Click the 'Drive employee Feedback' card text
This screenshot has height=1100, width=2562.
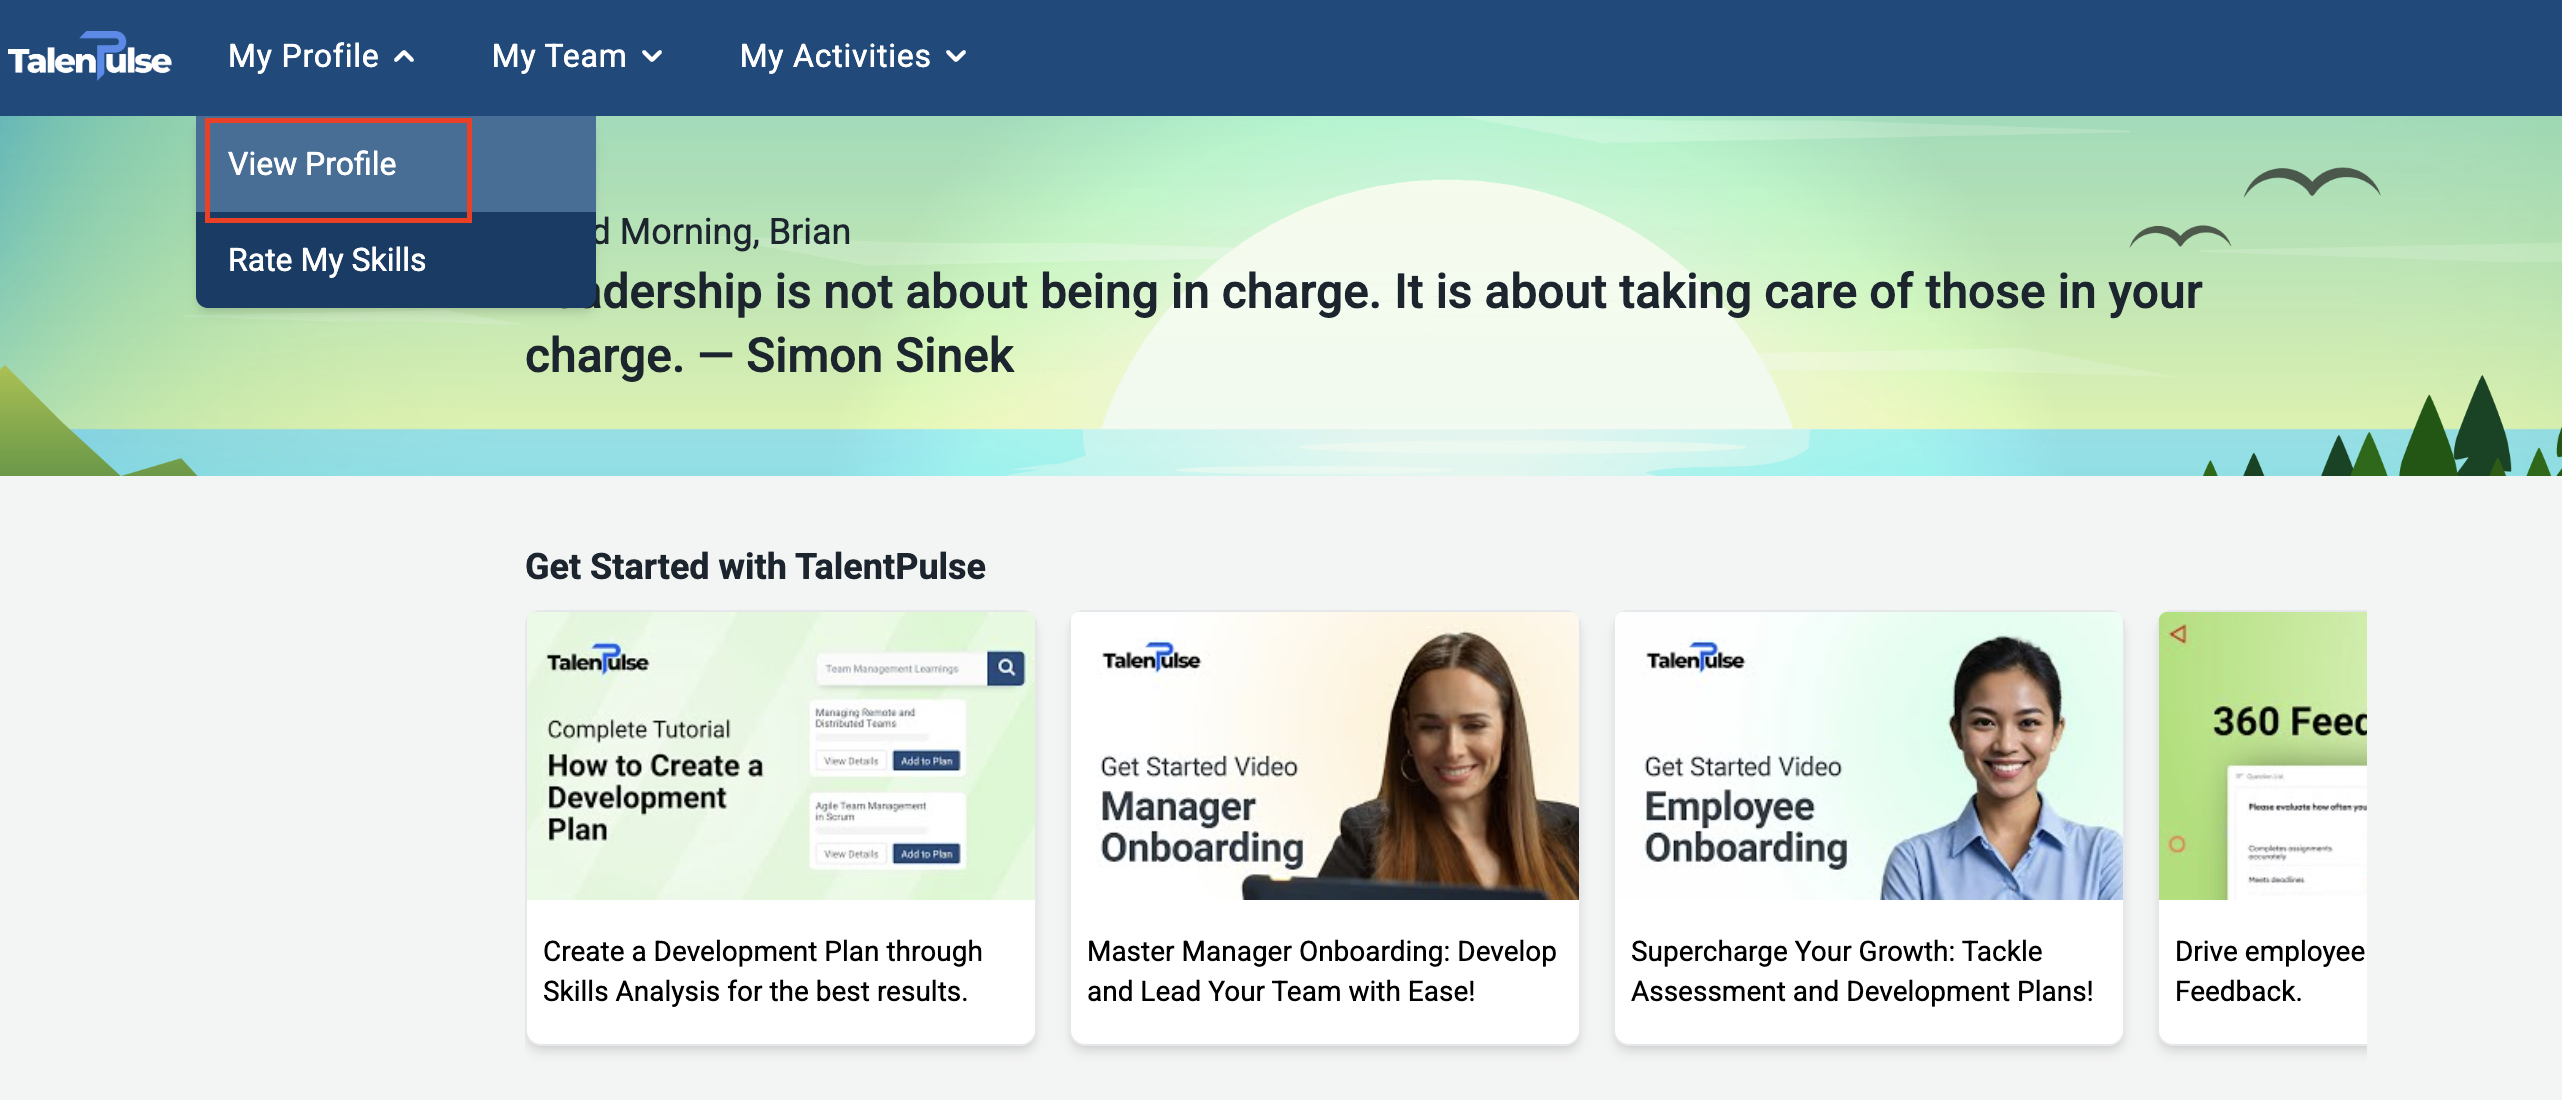pyautogui.click(x=2266, y=970)
